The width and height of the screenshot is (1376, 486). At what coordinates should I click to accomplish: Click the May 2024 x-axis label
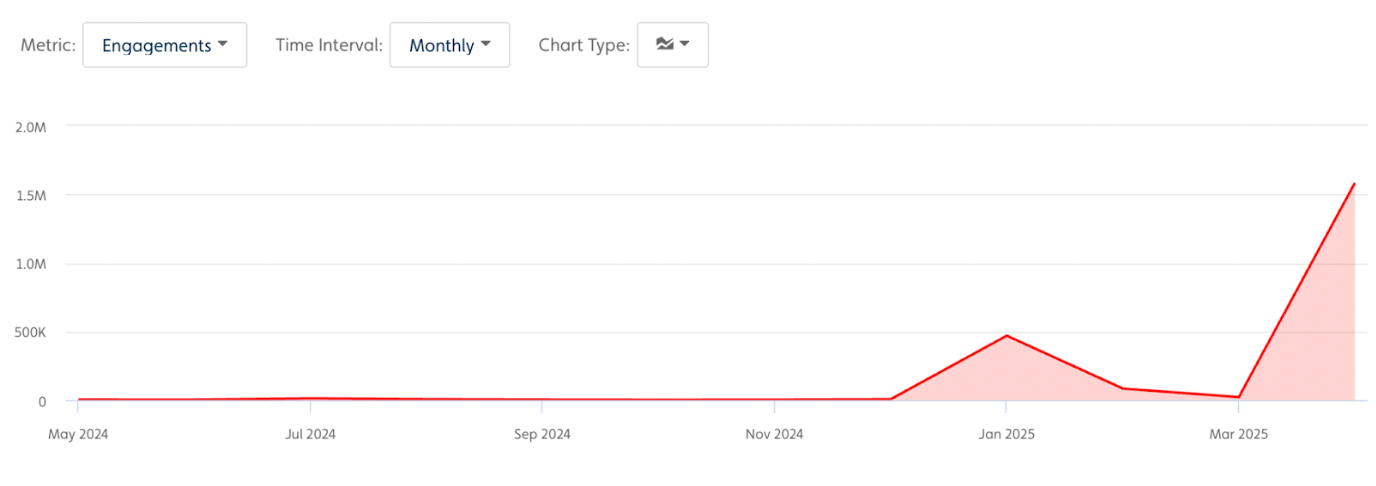pos(78,434)
